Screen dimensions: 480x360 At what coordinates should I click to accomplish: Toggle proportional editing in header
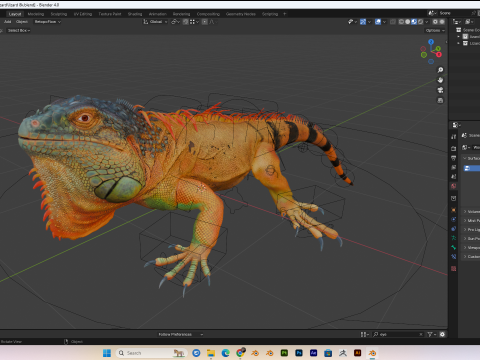(x=205, y=22)
